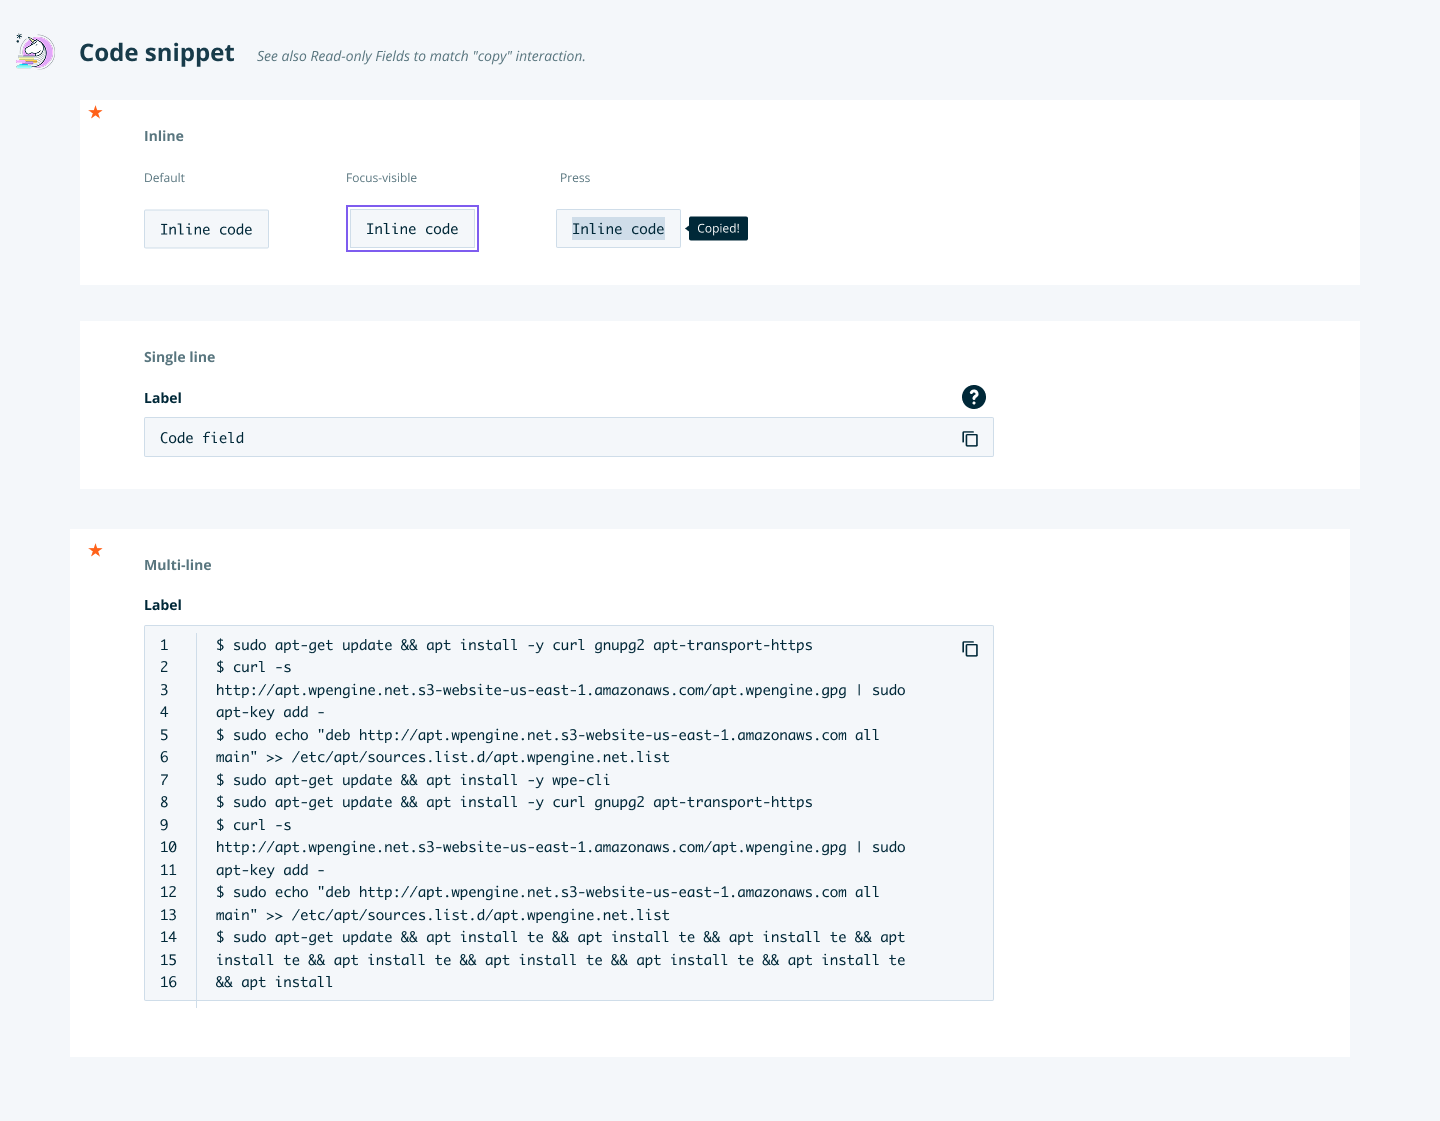
Task: Click the Copied! tooltip
Action: tap(718, 229)
